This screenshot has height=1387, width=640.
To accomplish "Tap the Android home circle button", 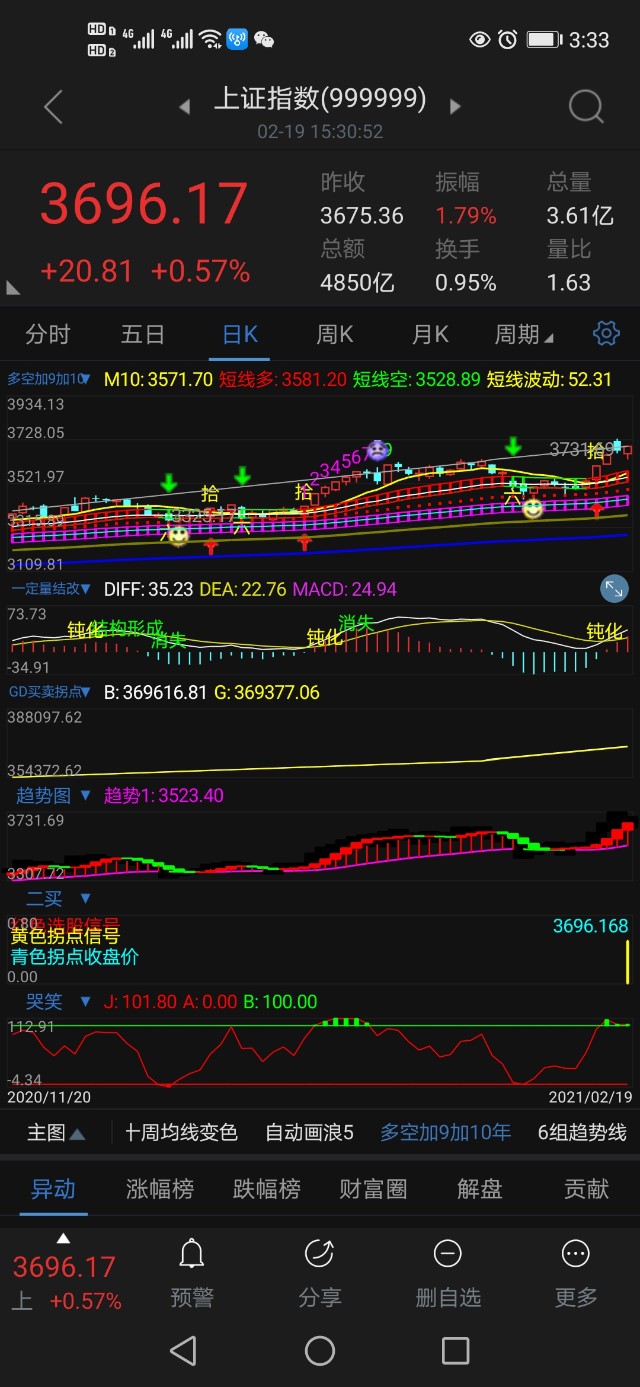I will pos(320,1351).
